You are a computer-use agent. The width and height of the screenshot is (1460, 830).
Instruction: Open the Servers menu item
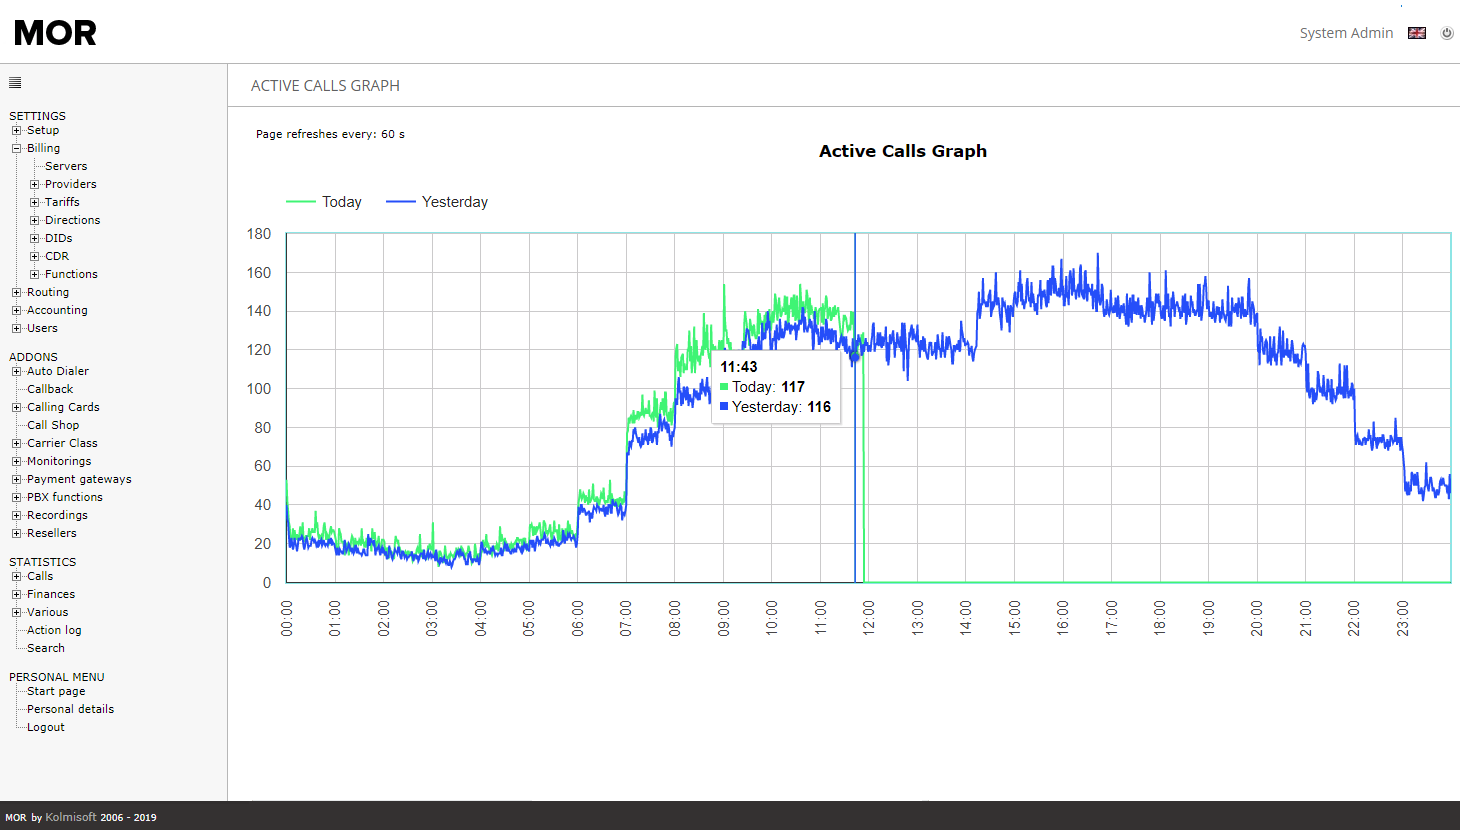pyautogui.click(x=66, y=166)
